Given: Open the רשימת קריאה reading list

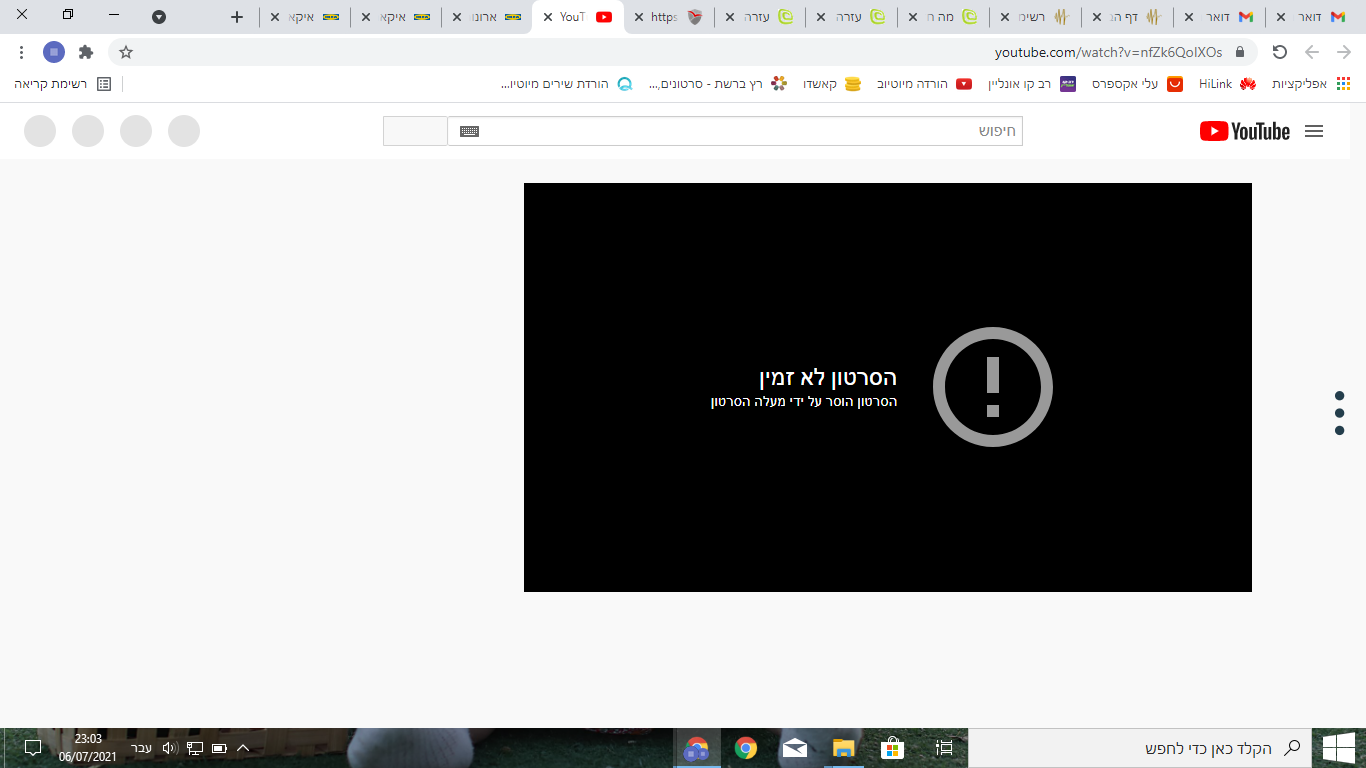Looking at the screenshot, I should 63,84.
